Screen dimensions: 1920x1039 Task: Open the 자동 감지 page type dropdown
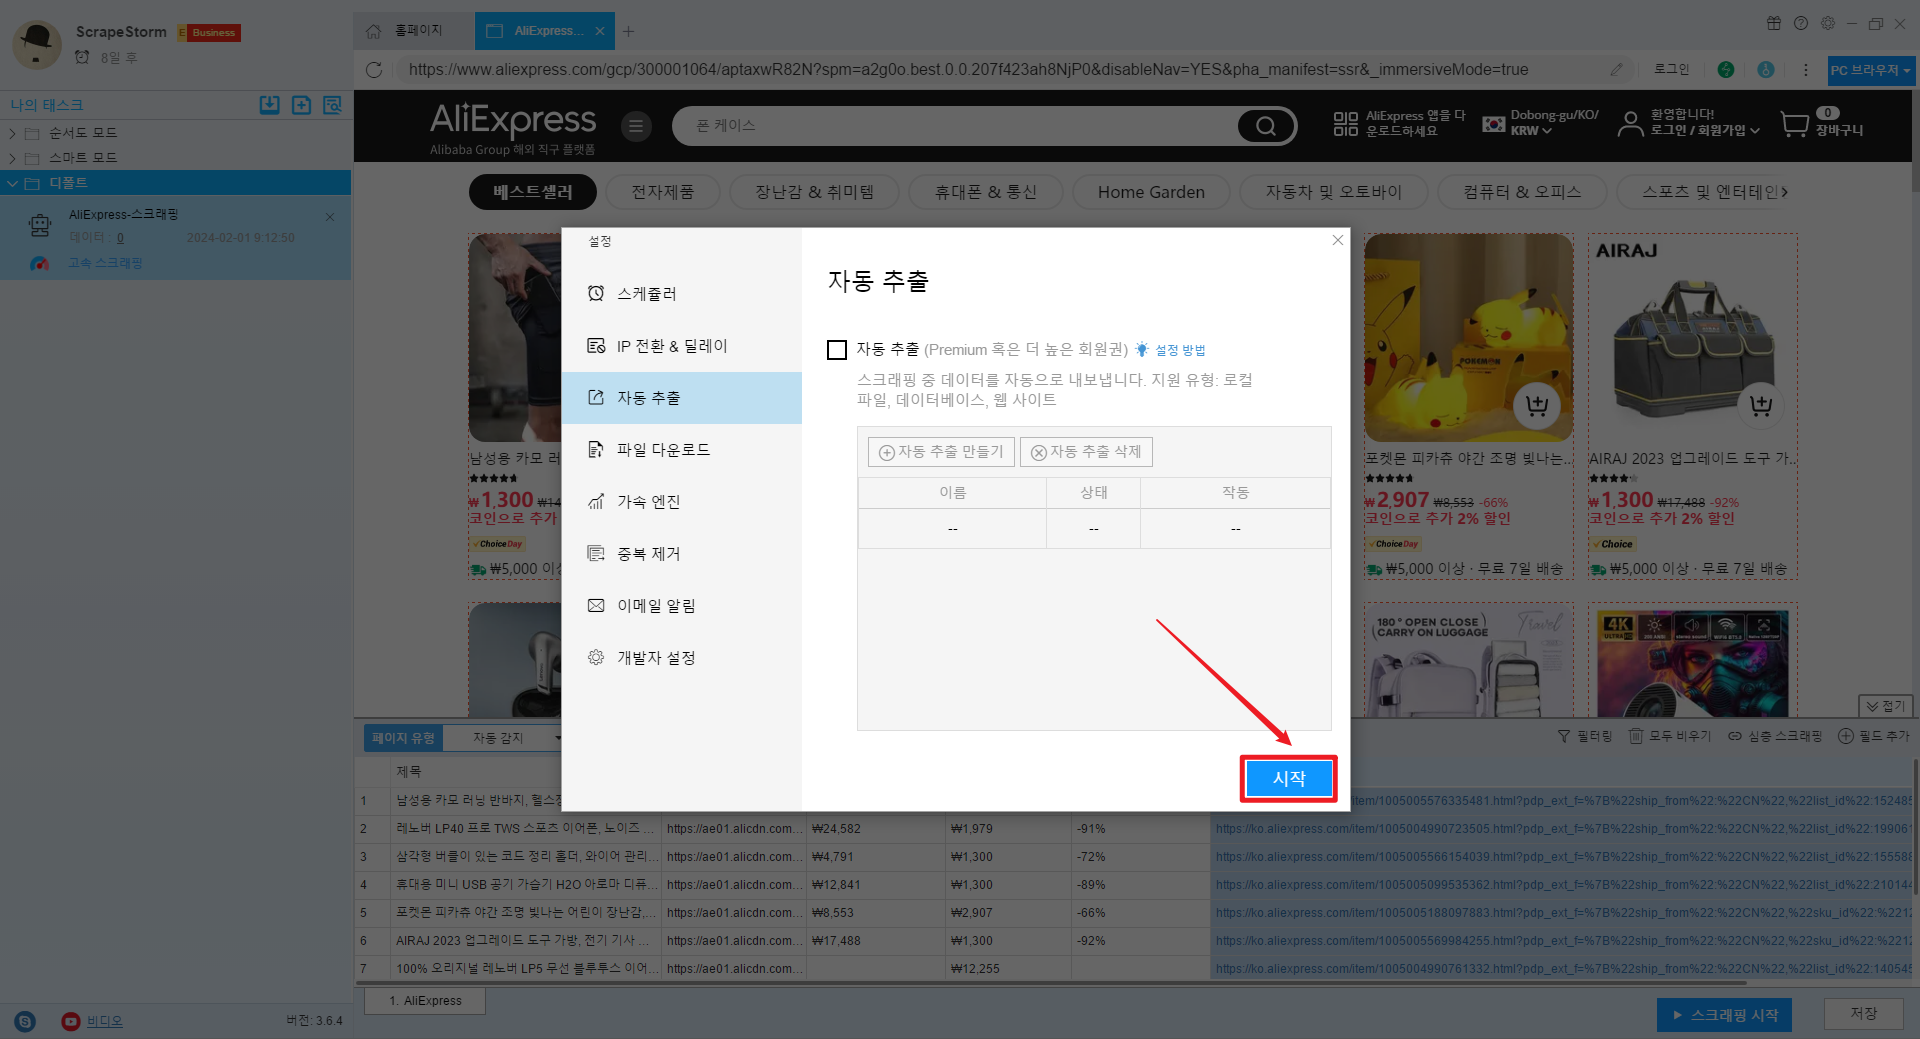(505, 738)
